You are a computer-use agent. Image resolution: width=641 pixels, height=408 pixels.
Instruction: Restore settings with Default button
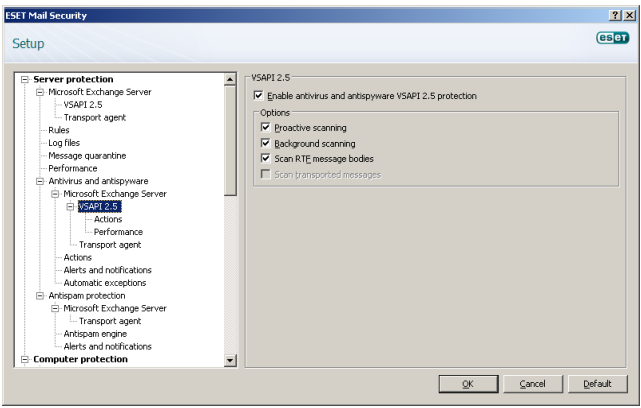tap(597, 384)
